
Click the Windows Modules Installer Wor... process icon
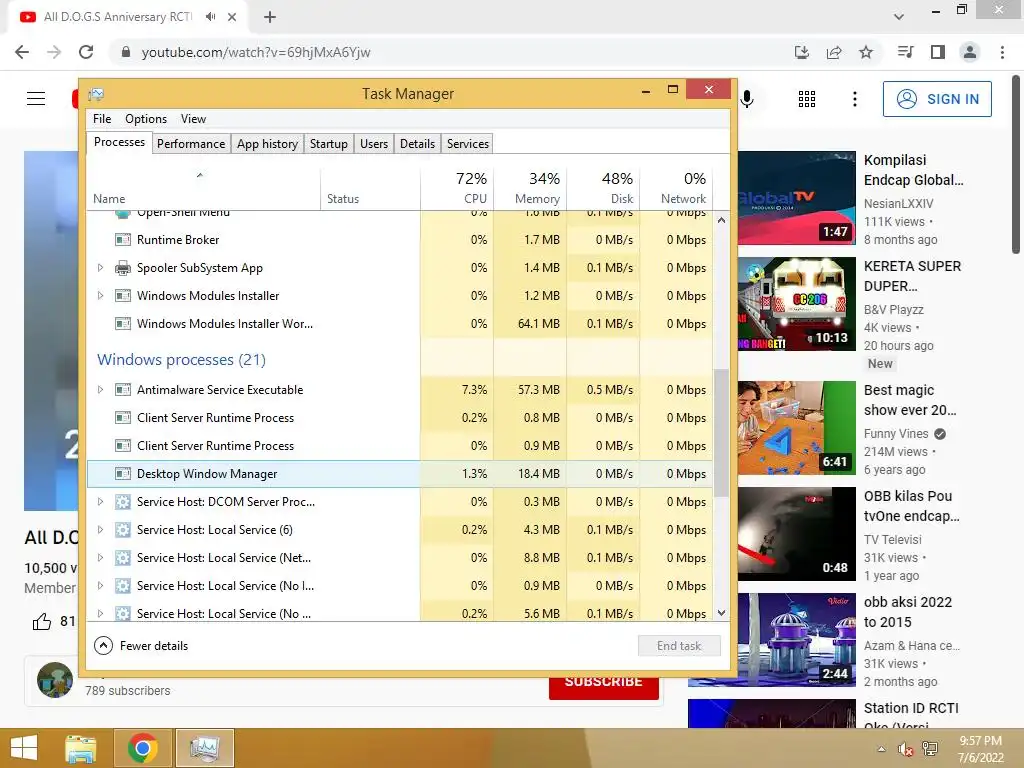pos(123,324)
